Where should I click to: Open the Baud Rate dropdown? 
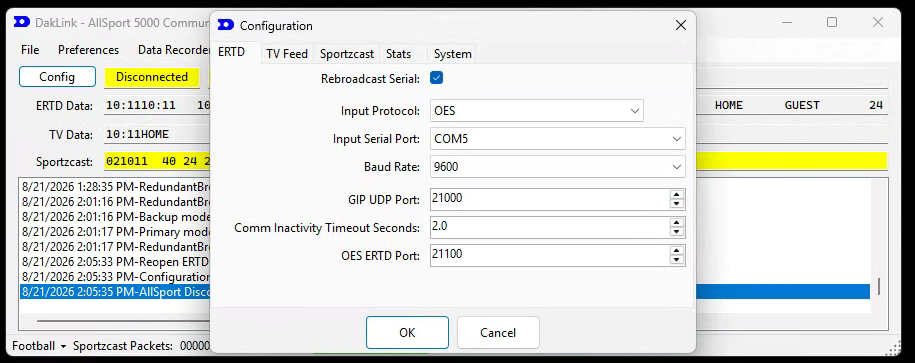coord(557,167)
